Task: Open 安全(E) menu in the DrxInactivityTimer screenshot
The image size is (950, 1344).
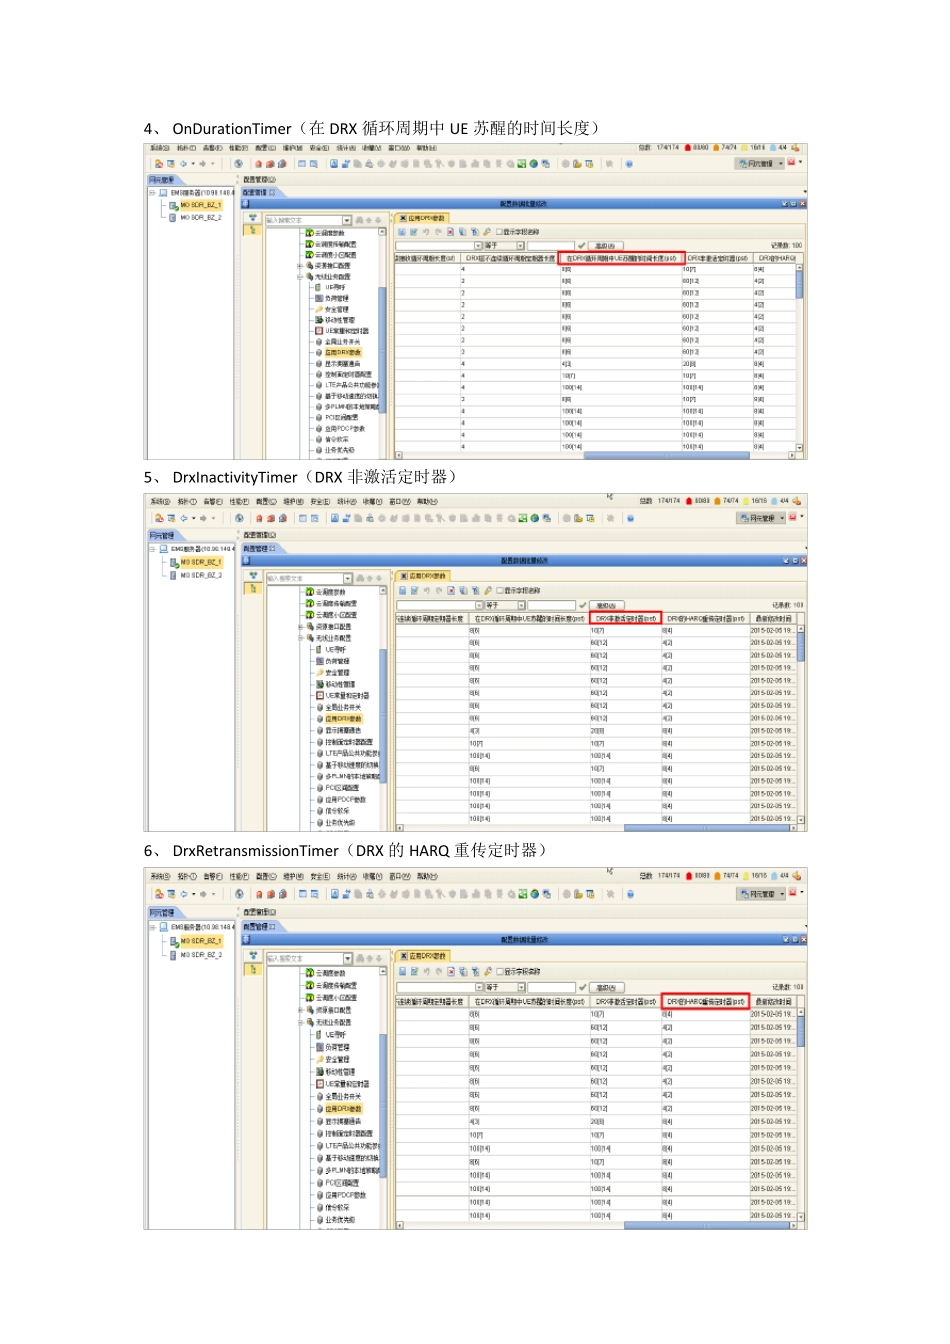Action: point(320,502)
